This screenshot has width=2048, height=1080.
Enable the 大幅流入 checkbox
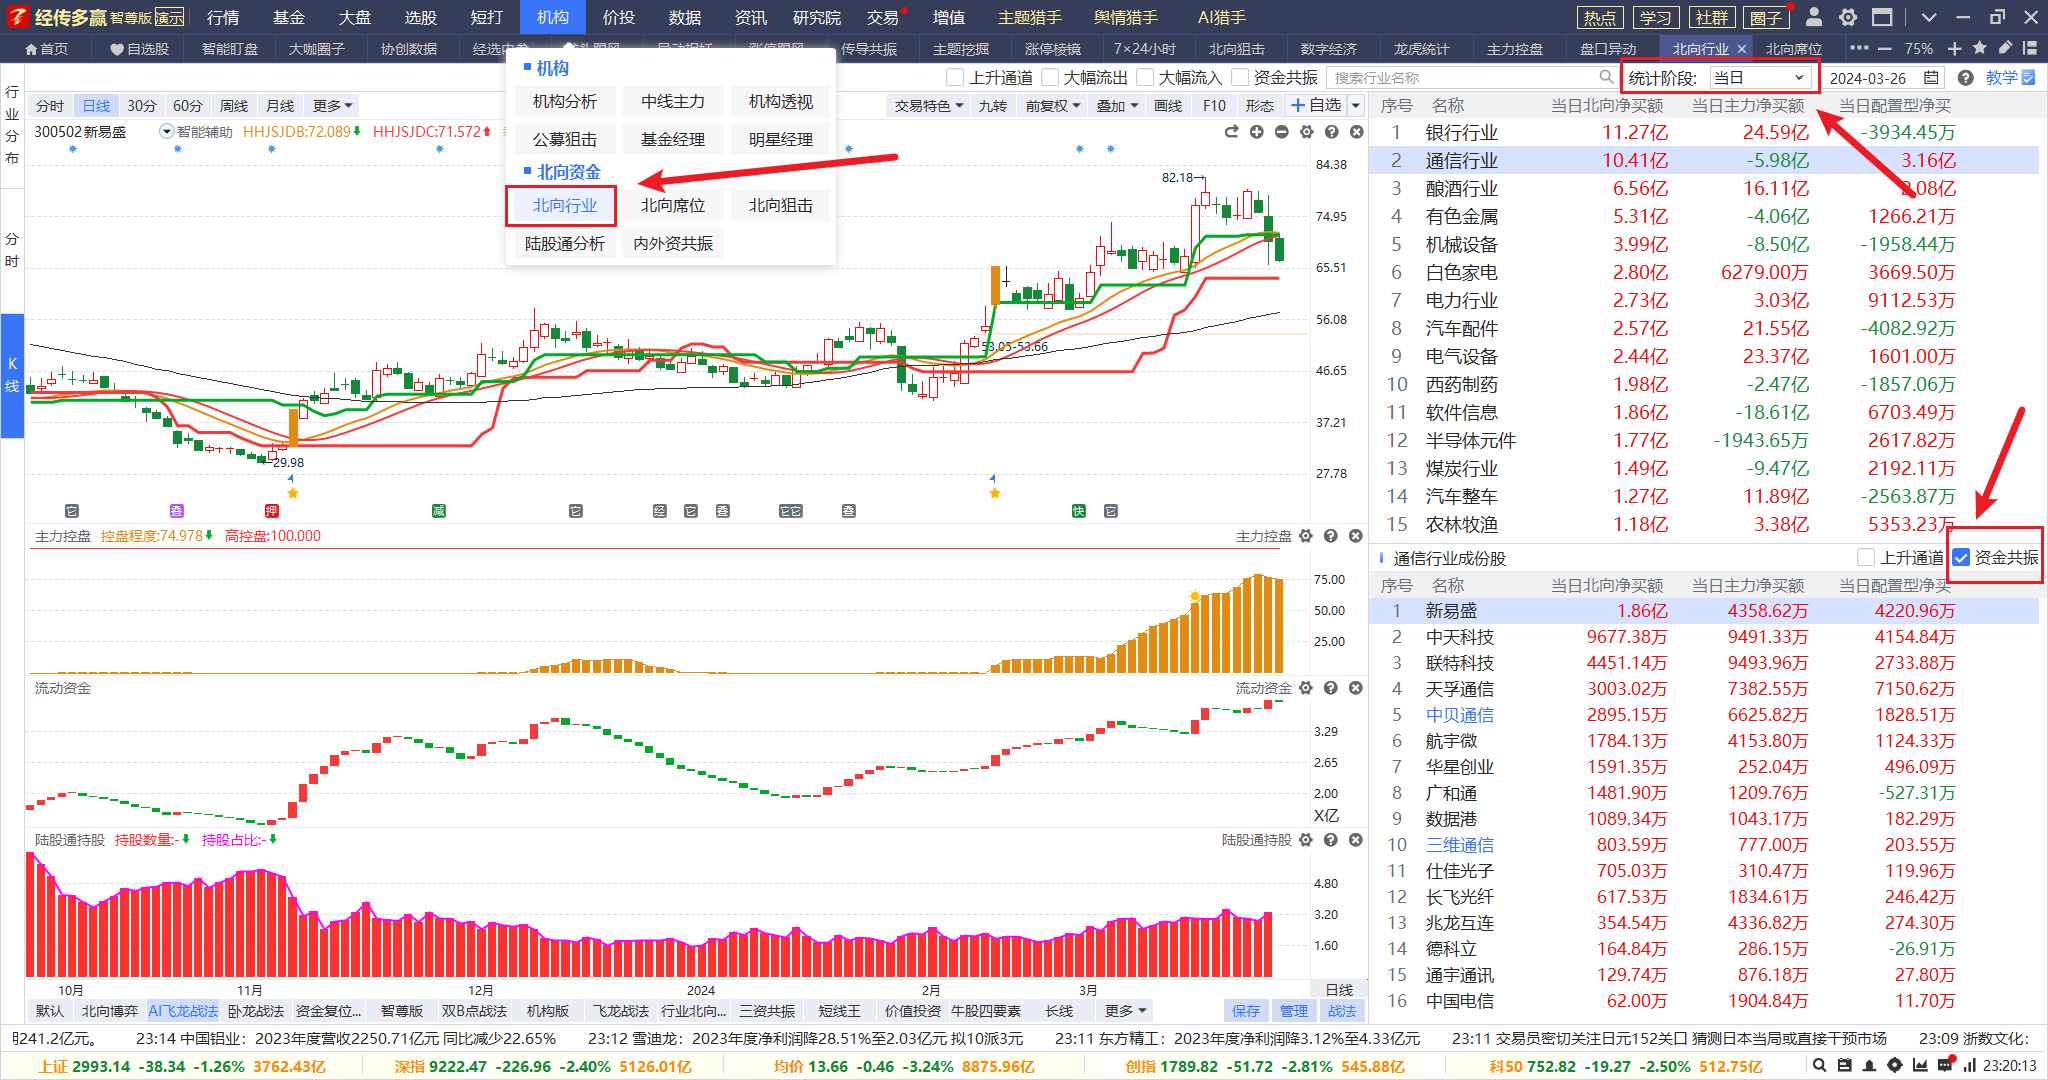point(1145,77)
